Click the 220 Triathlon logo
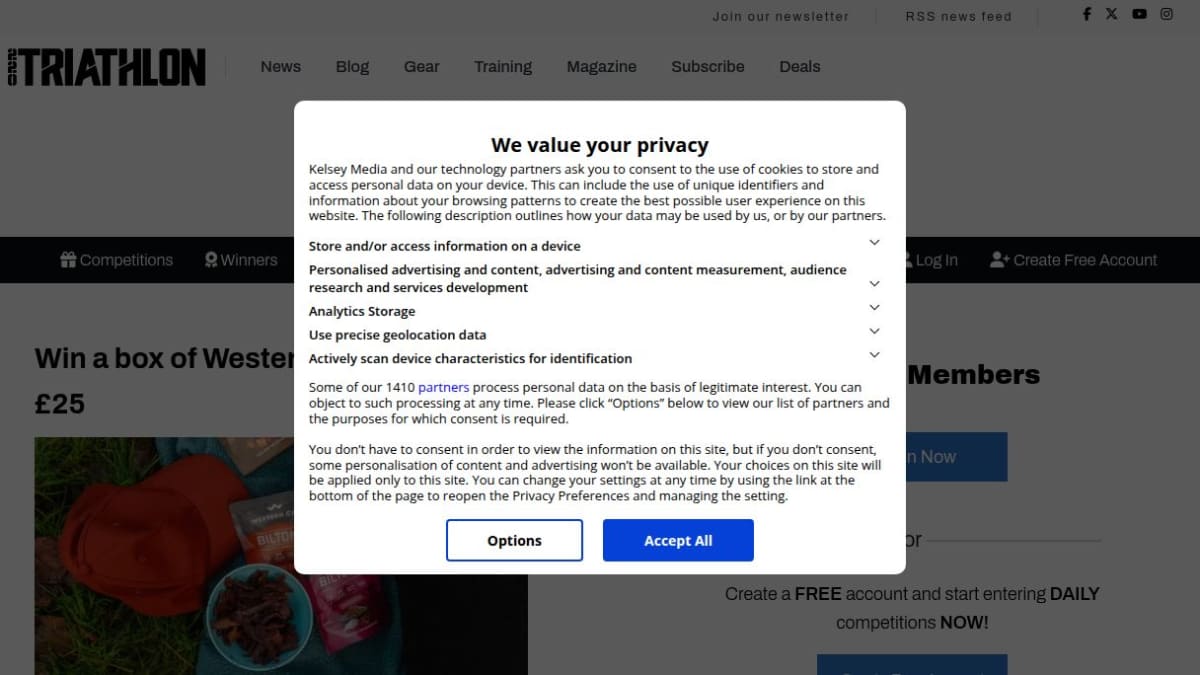 106,67
